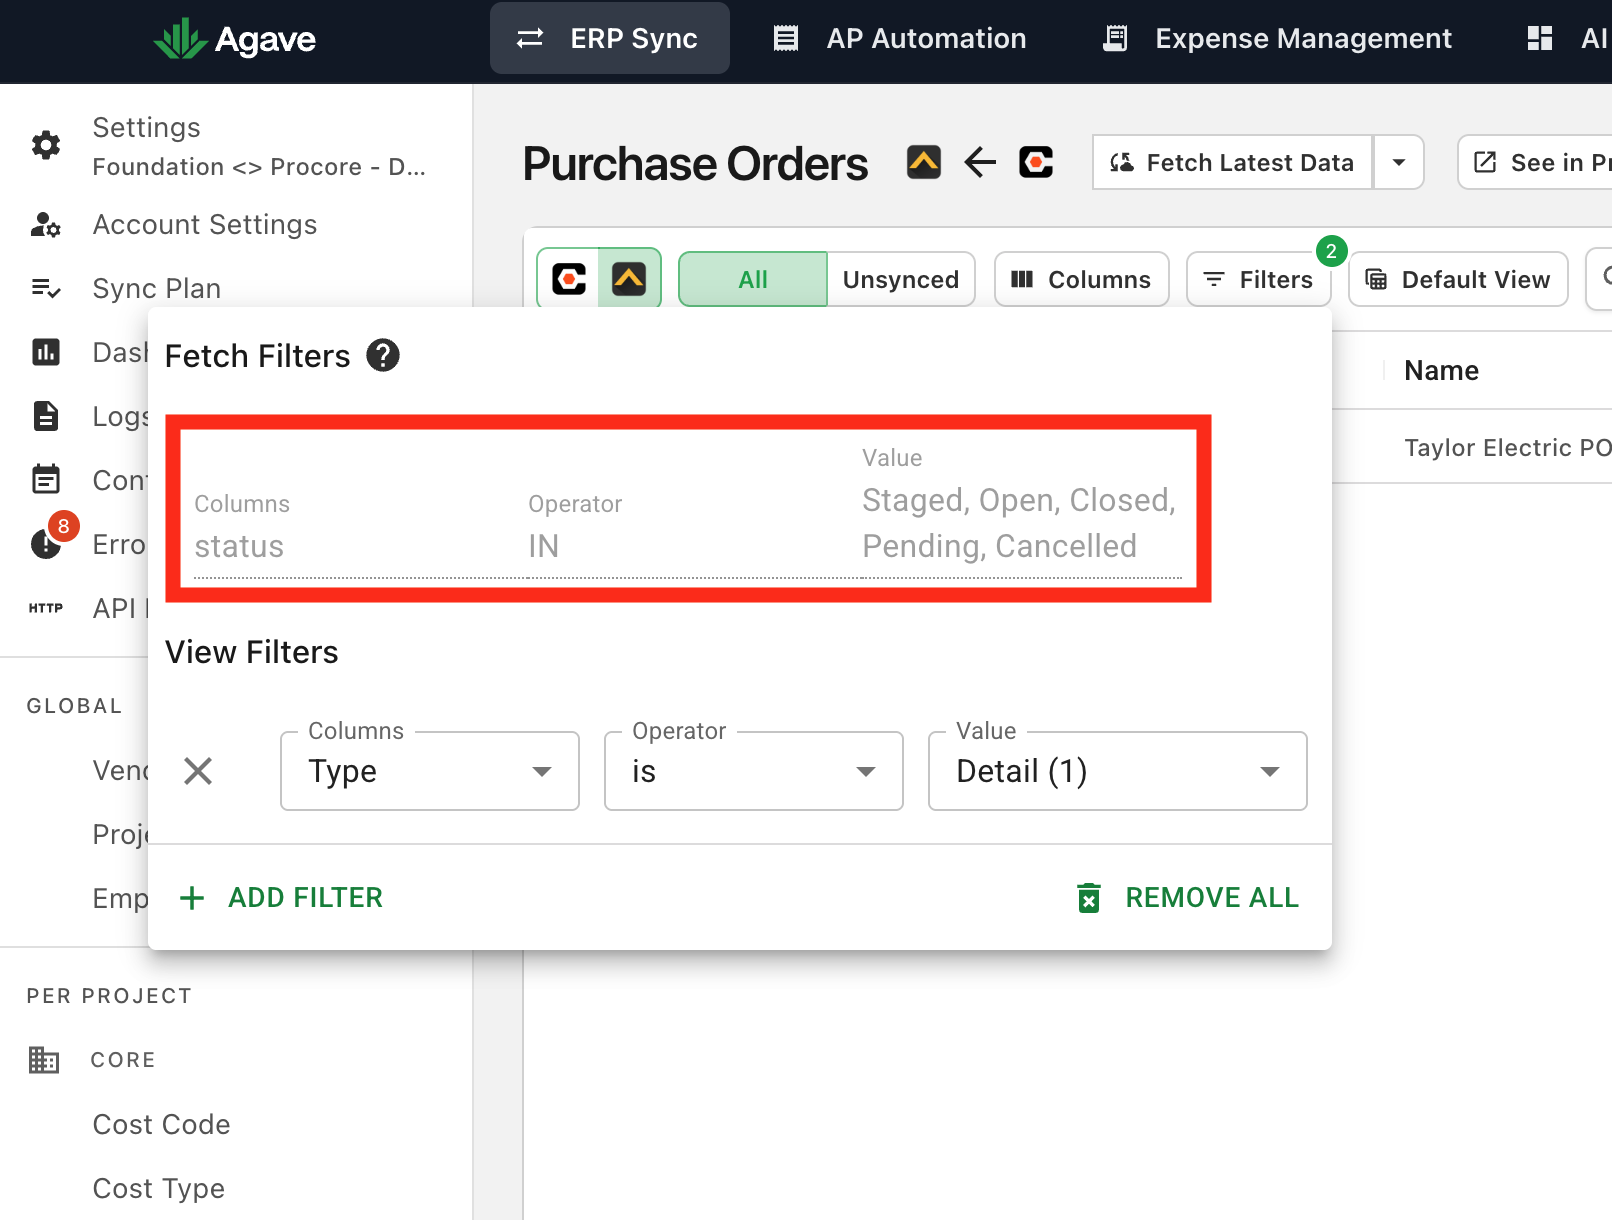
Task: Open Account Settings person-gear icon
Action: (46, 224)
